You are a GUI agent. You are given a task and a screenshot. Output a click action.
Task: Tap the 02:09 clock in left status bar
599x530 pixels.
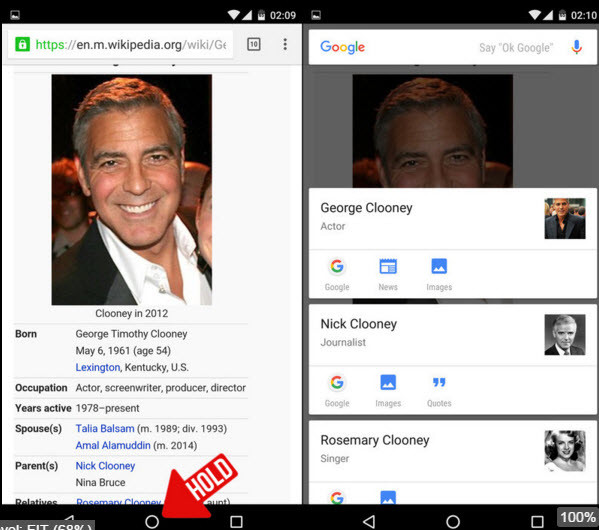tap(283, 15)
